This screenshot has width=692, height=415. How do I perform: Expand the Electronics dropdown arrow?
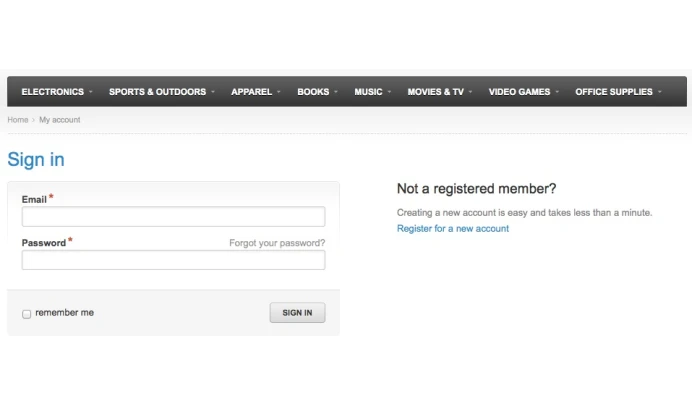90,92
